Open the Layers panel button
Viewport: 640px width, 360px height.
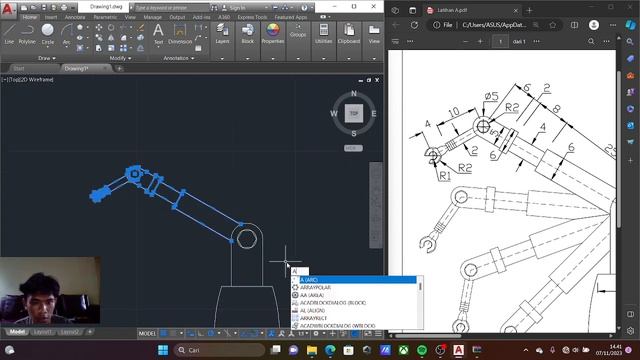(x=222, y=34)
